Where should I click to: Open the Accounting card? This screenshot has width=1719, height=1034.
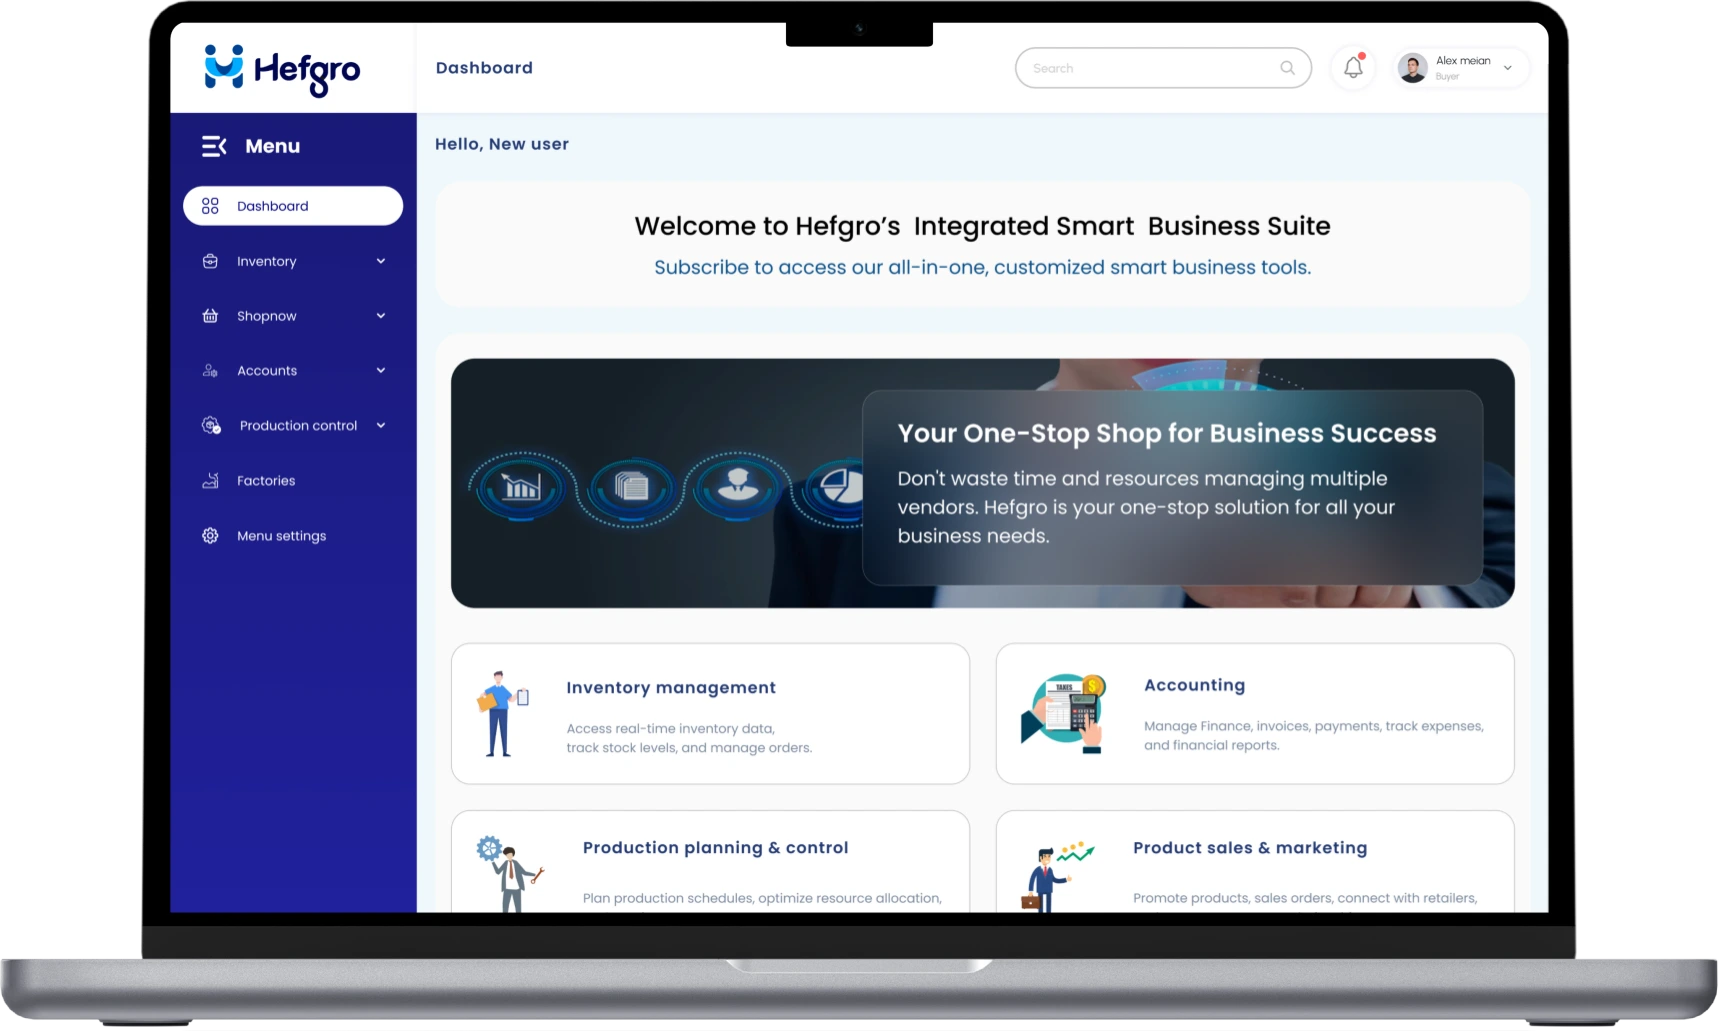click(x=1254, y=714)
